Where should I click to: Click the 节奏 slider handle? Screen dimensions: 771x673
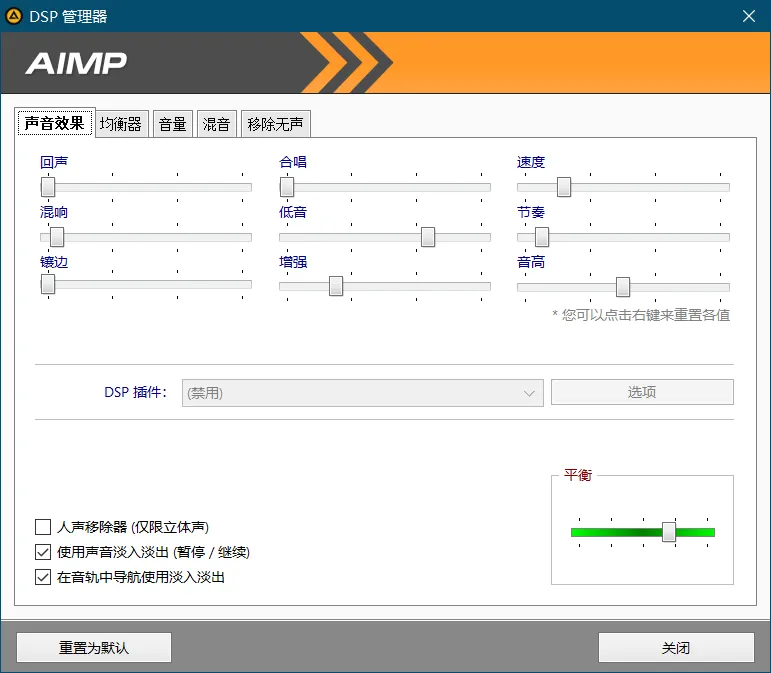pos(542,237)
